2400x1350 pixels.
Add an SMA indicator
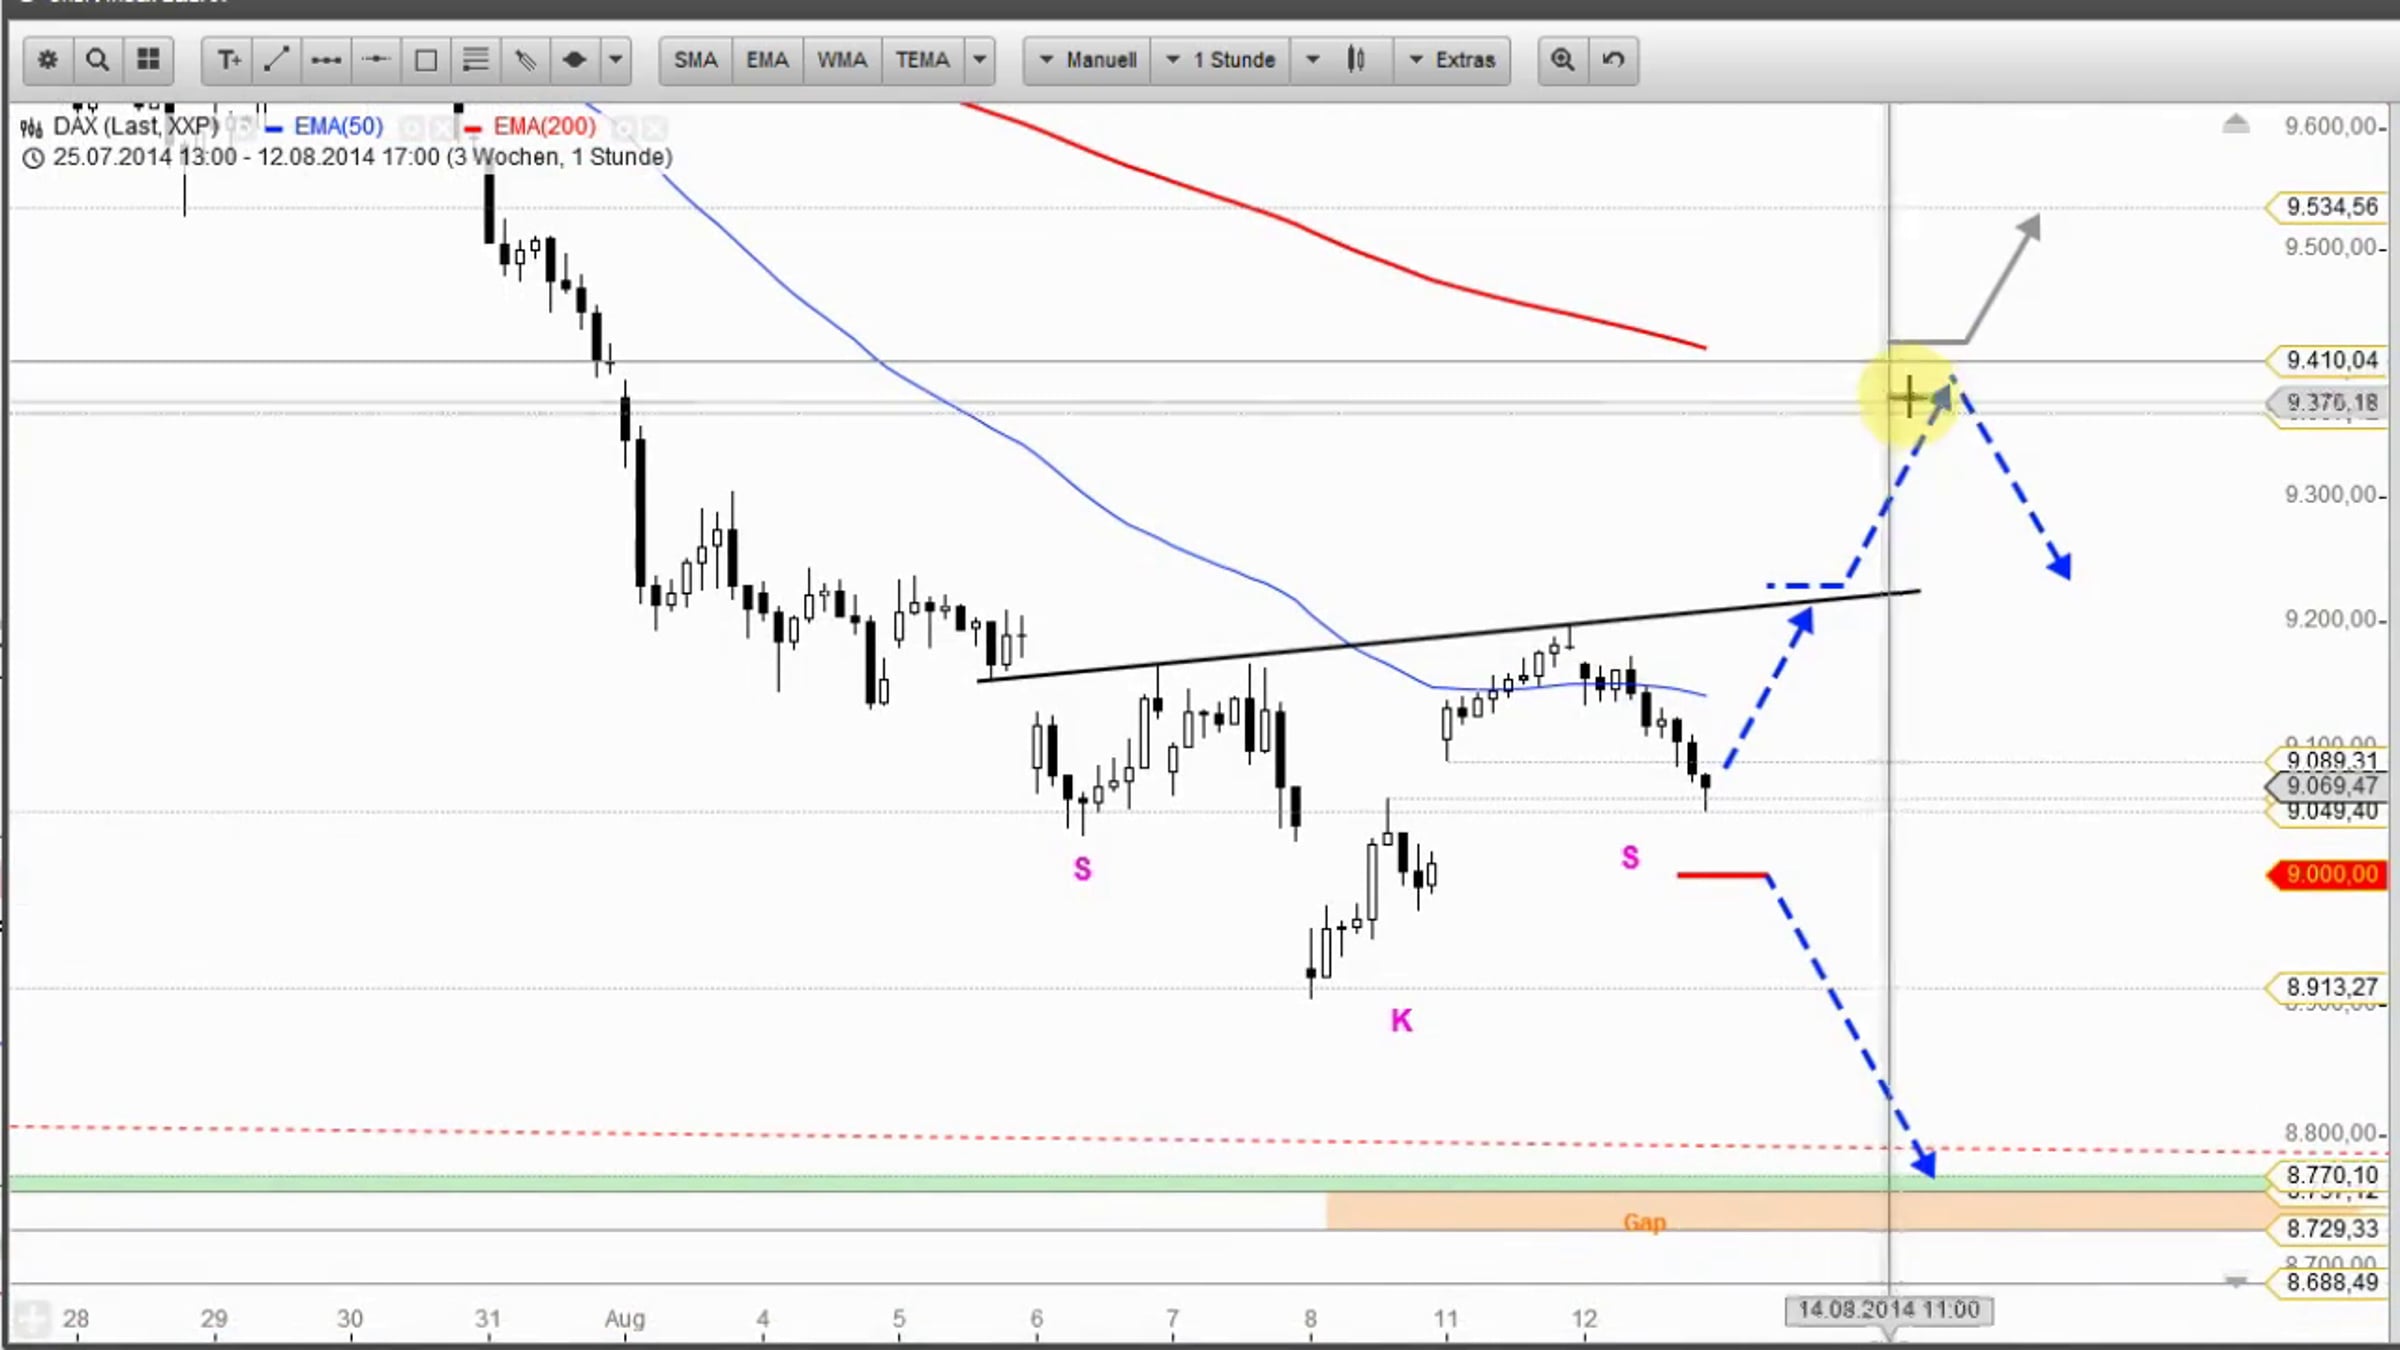(696, 60)
